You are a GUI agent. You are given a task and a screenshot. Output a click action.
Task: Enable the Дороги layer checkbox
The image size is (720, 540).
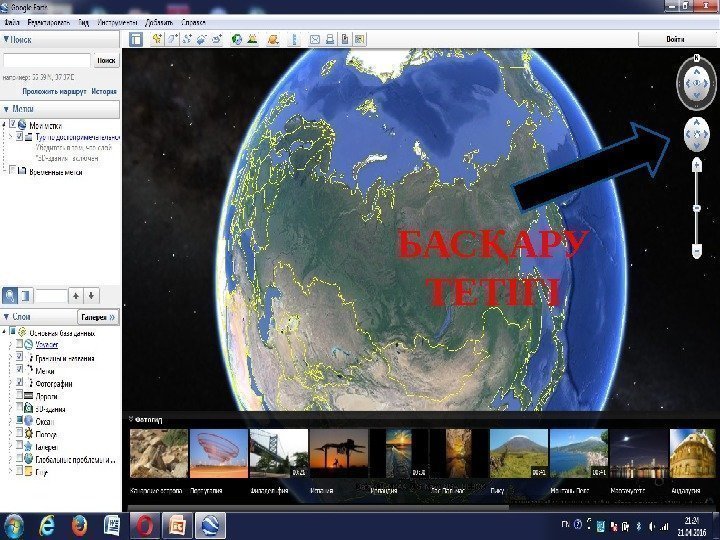click(19, 394)
